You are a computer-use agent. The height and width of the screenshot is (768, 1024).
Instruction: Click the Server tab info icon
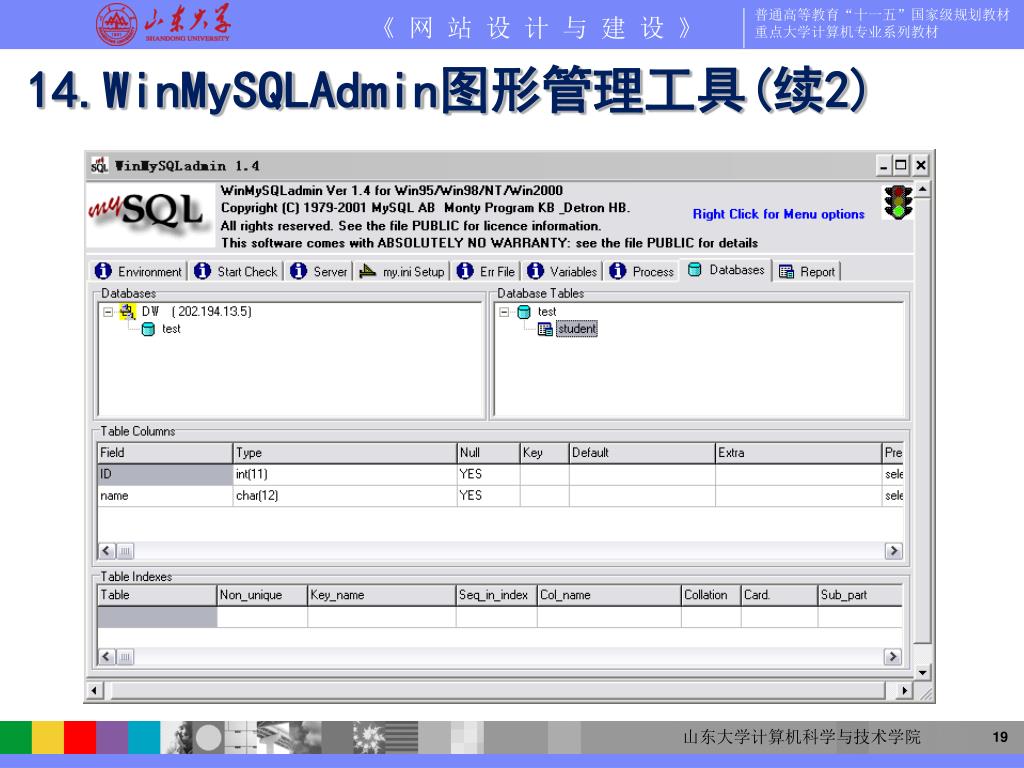point(298,270)
